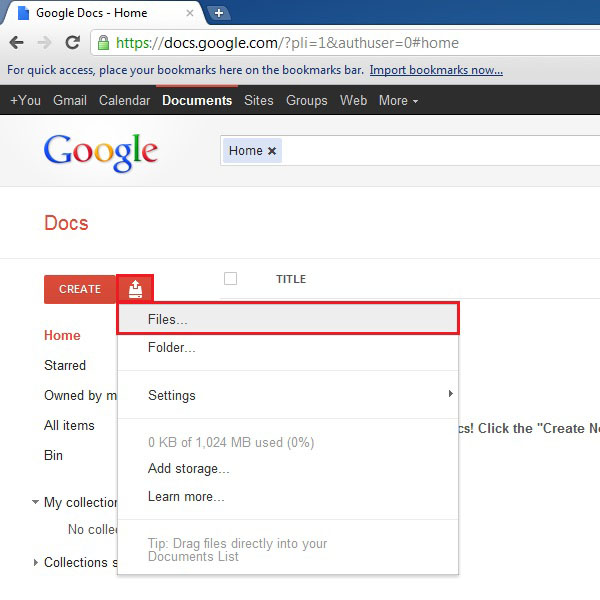Screen dimensions: 600x600
Task: Click the red Docs heading
Action: tap(66, 223)
